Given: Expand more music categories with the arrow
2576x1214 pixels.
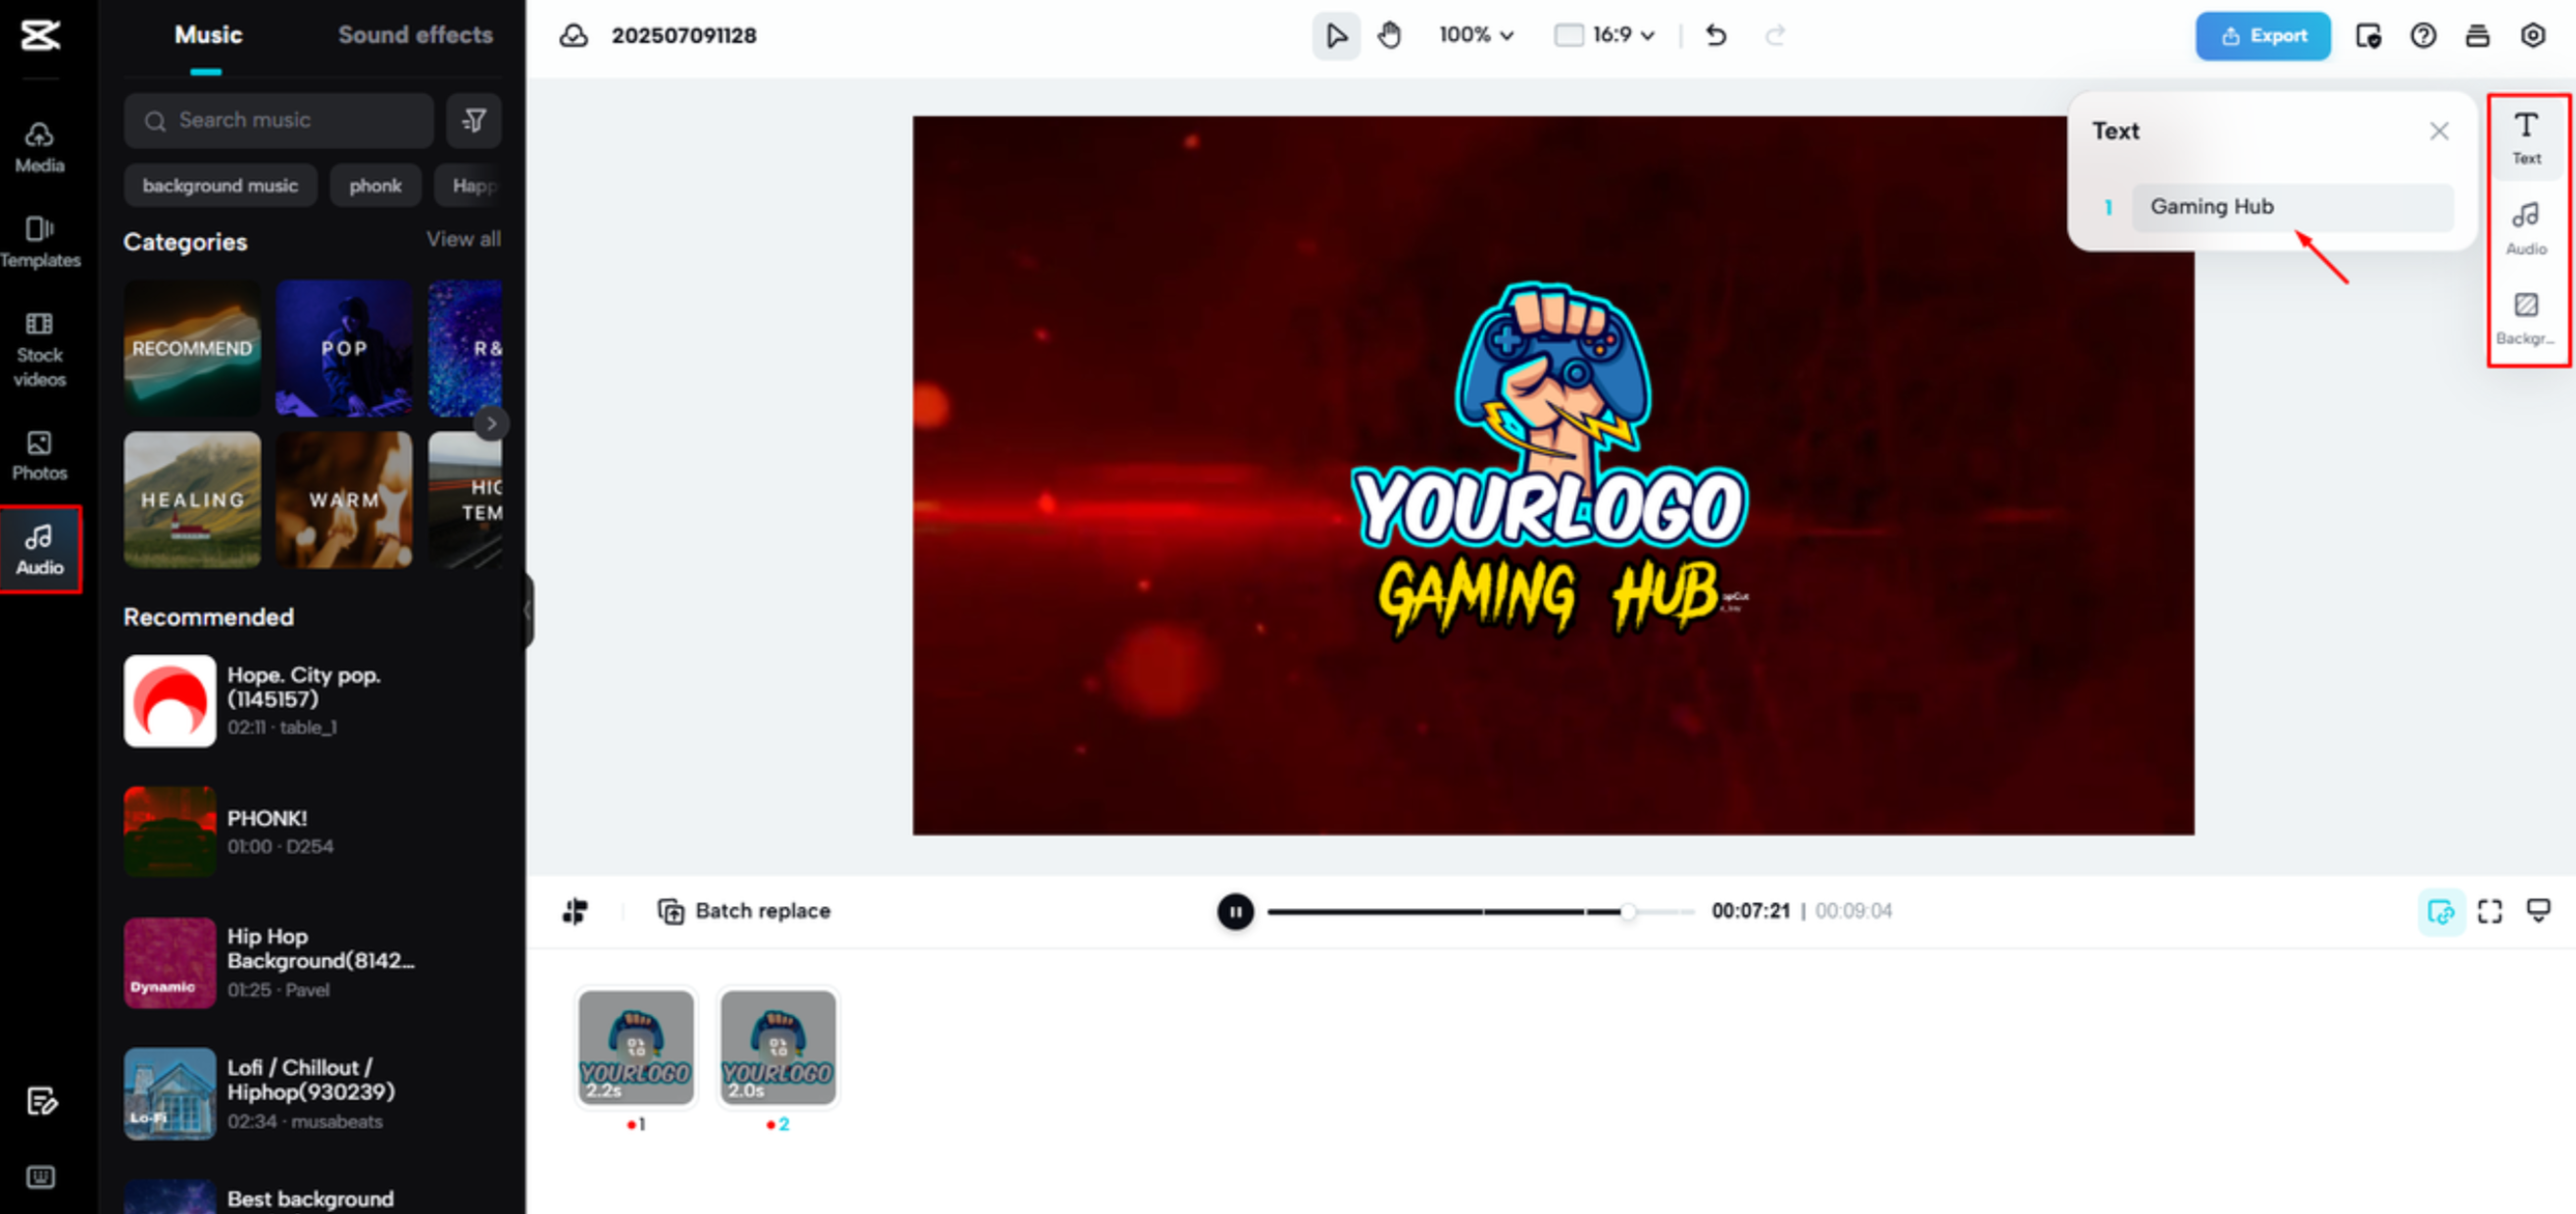Looking at the screenshot, I should click(492, 423).
